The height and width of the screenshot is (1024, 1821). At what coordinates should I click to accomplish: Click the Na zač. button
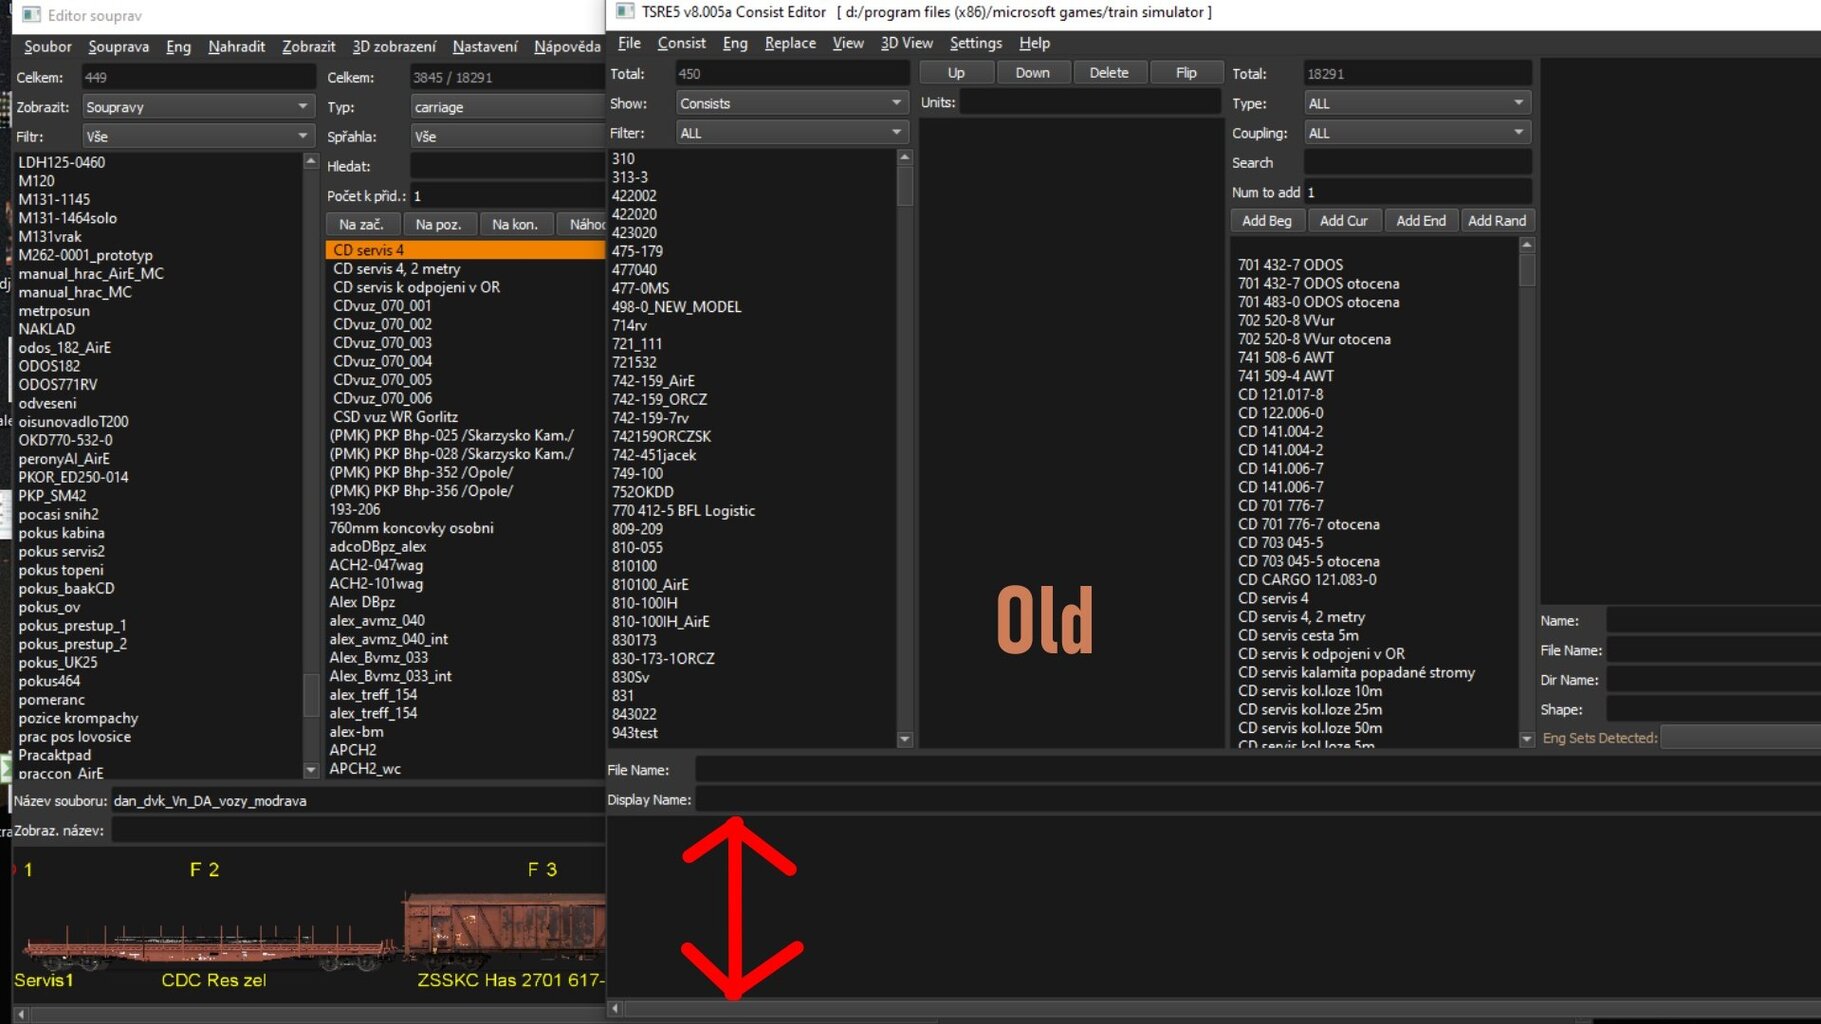click(361, 224)
